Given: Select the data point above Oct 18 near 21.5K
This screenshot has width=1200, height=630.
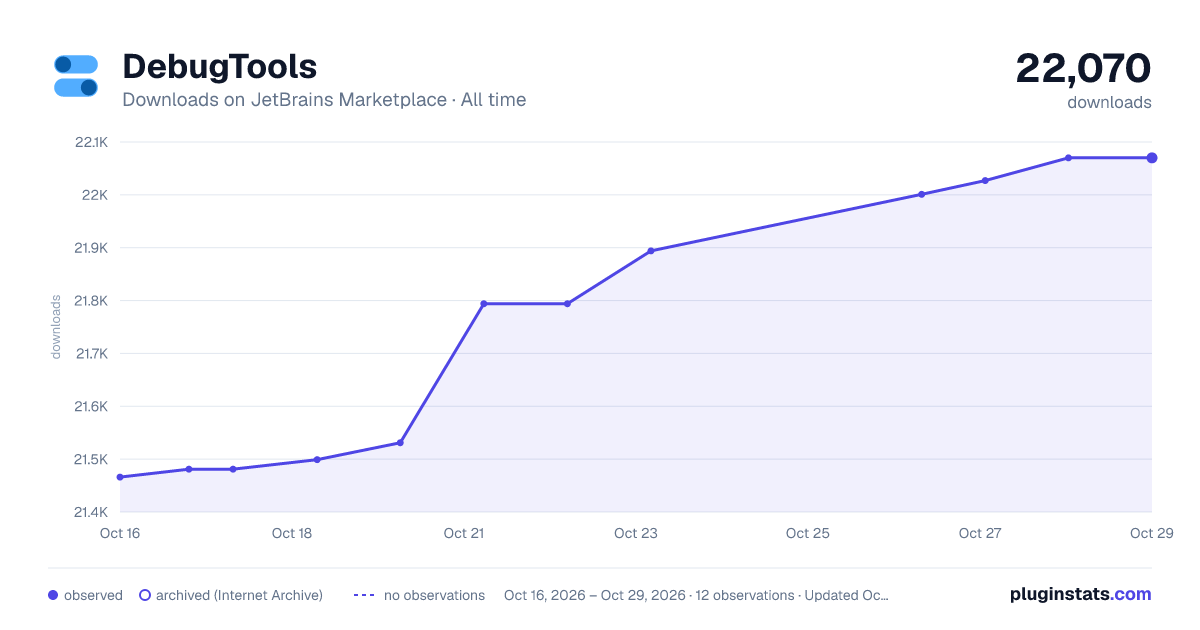Looking at the screenshot, I should point(317,460).
